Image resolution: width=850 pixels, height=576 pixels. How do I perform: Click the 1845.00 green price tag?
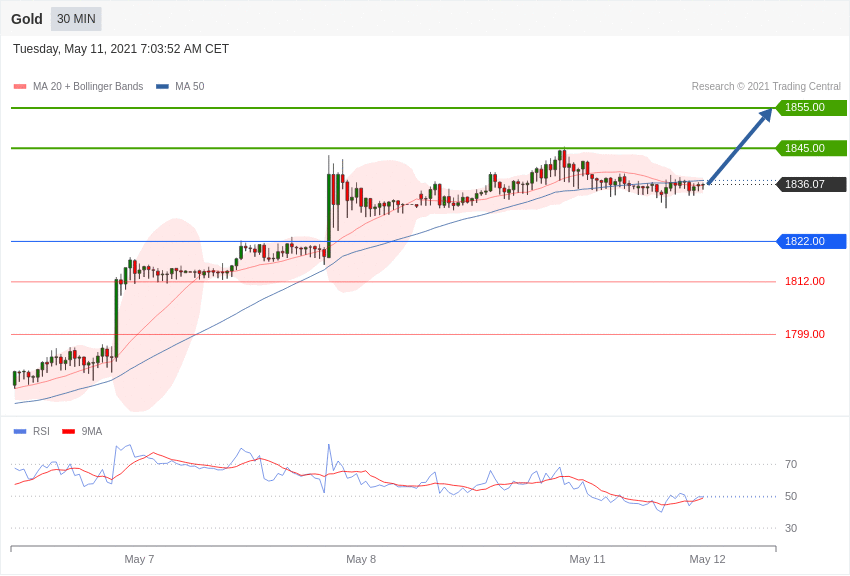click(812, 148)
